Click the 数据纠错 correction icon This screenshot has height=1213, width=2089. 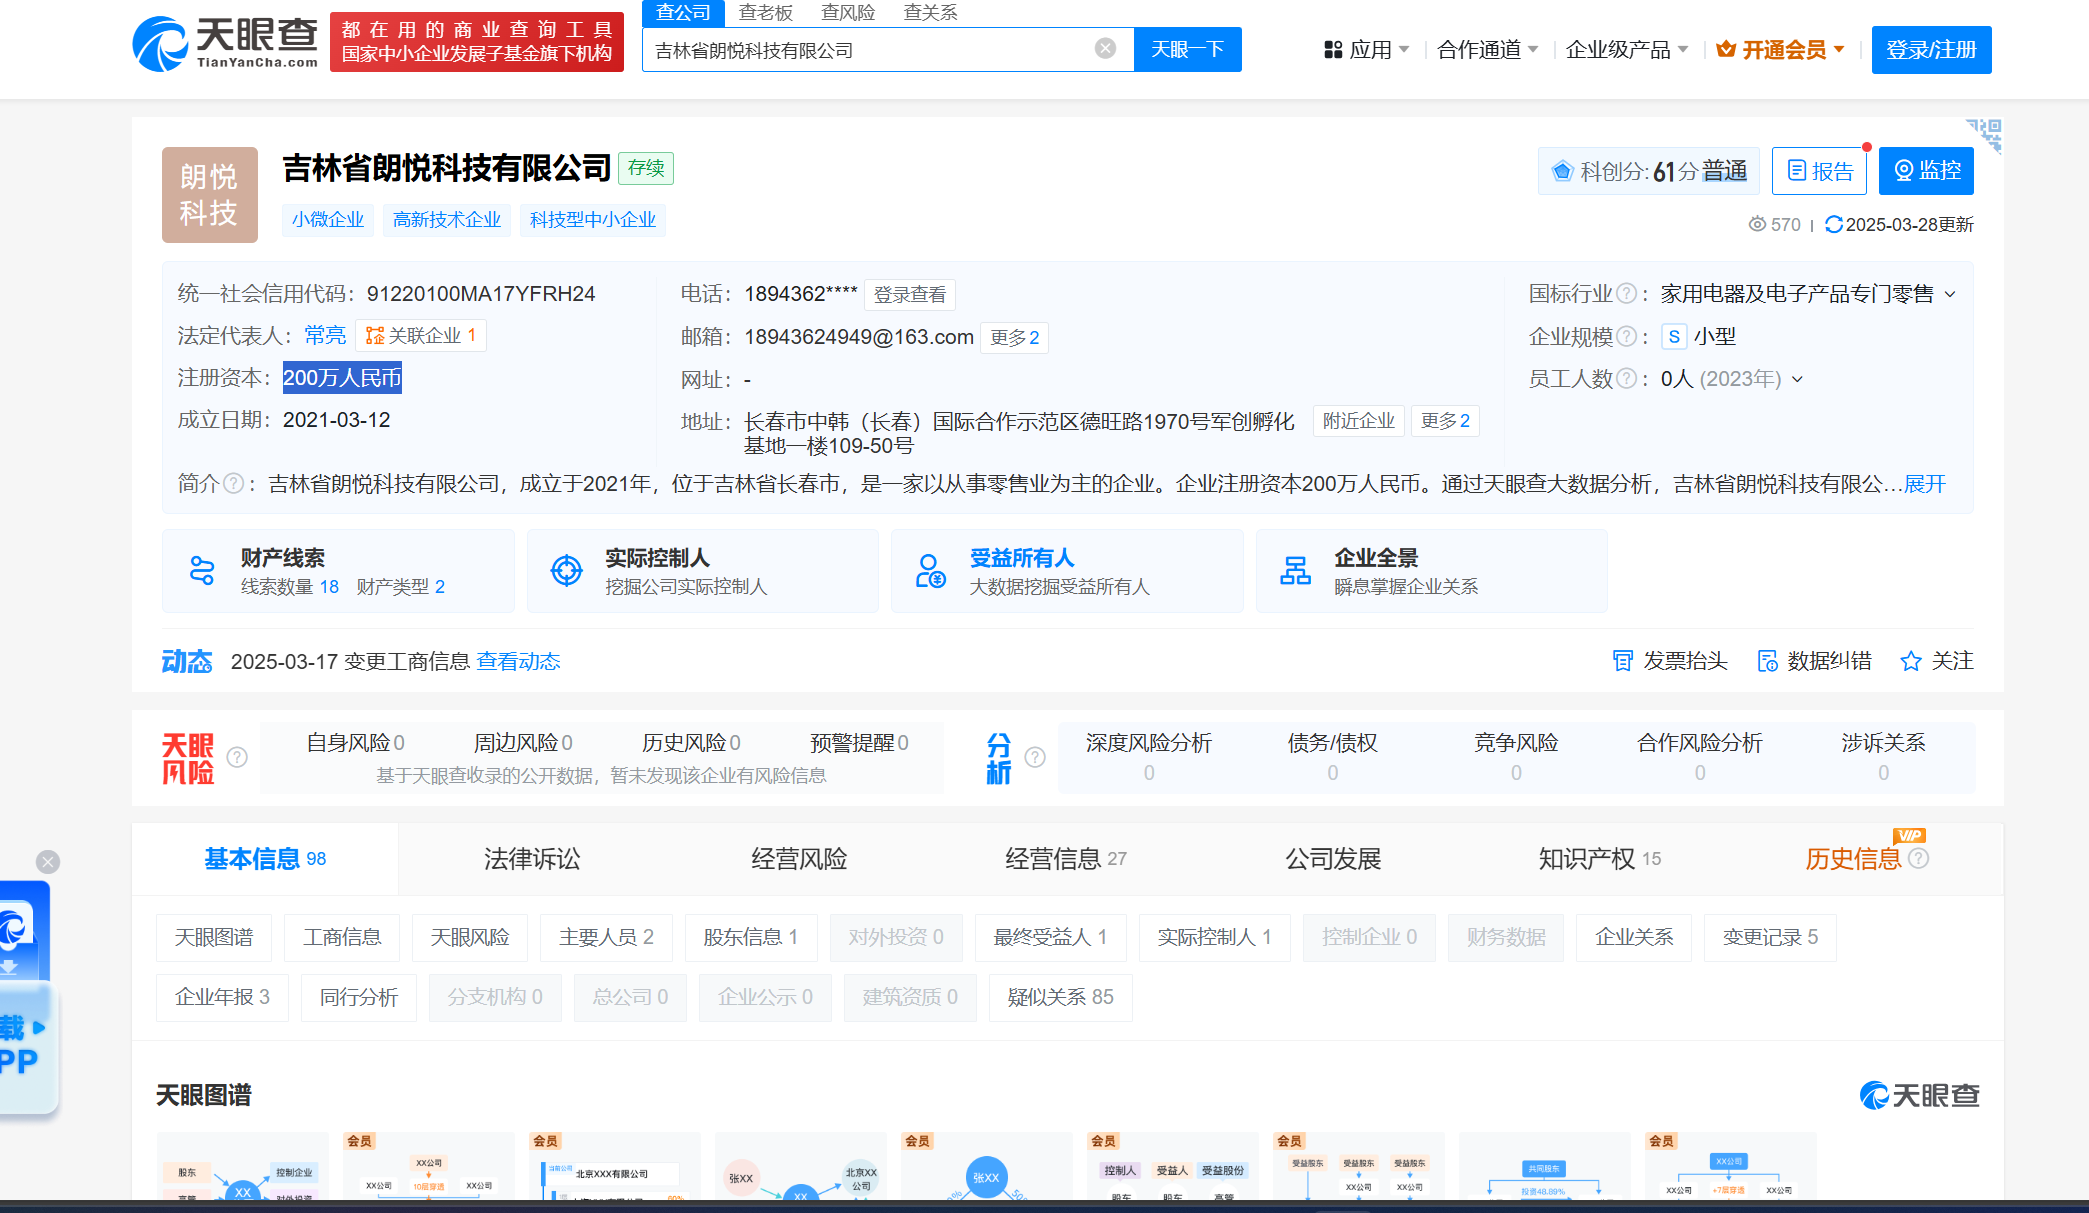pos(1768,661)
